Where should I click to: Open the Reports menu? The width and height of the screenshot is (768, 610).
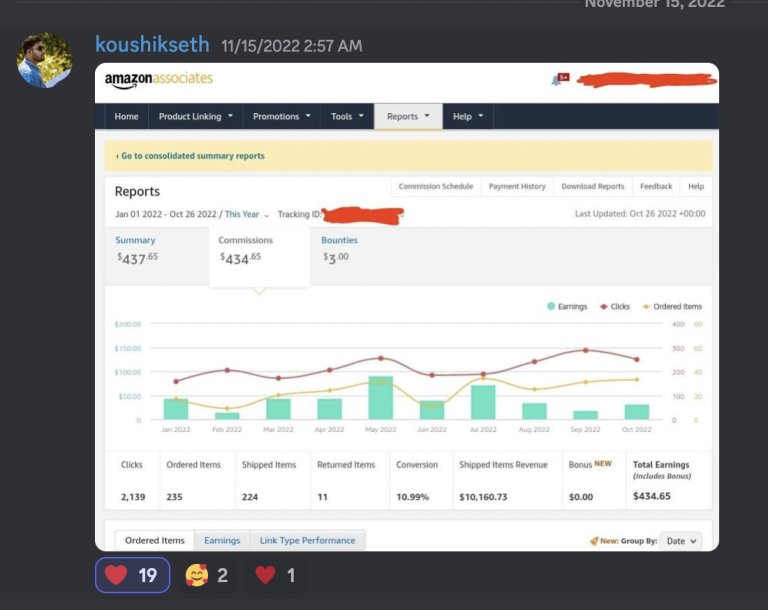click(x=408, y=116)
